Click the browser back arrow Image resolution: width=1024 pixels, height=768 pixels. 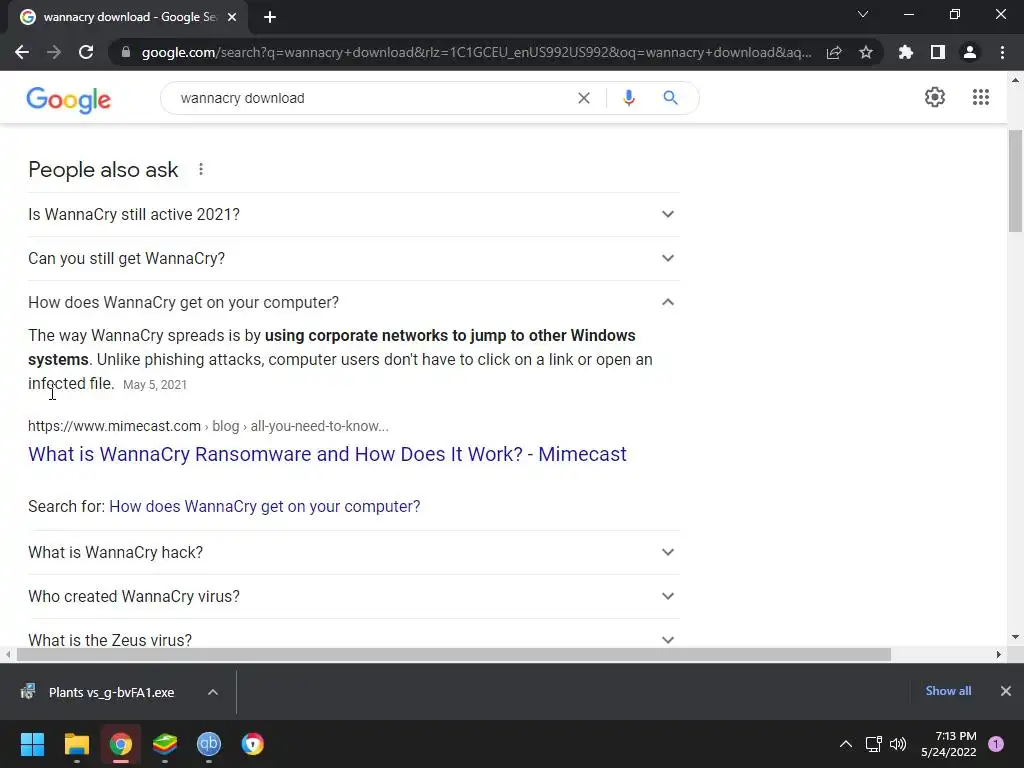pyautogui.click(x=22, y=52)
